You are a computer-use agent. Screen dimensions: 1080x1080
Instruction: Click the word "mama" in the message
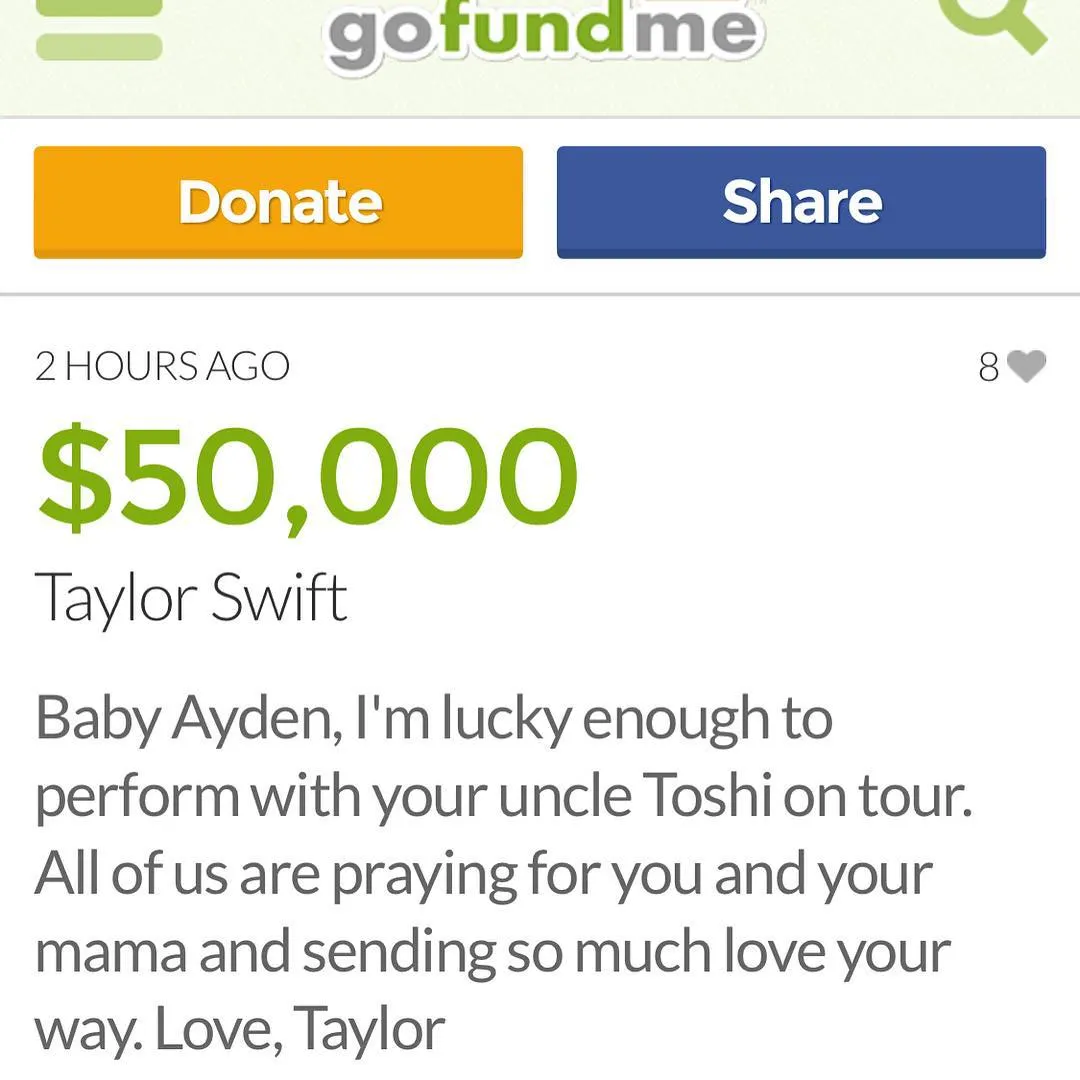(x=110, y=952)
